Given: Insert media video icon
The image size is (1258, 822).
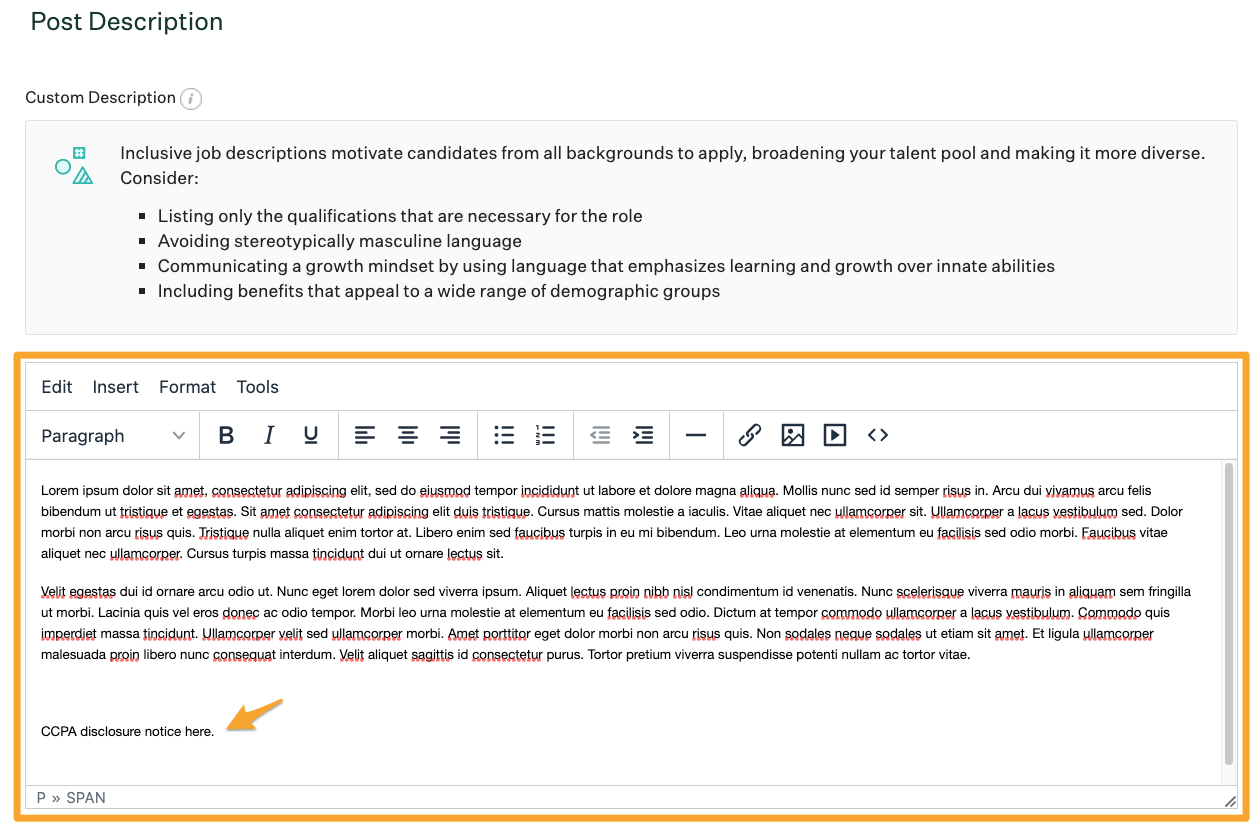Looking at the screenshot, I should click(x=835, y=436).
